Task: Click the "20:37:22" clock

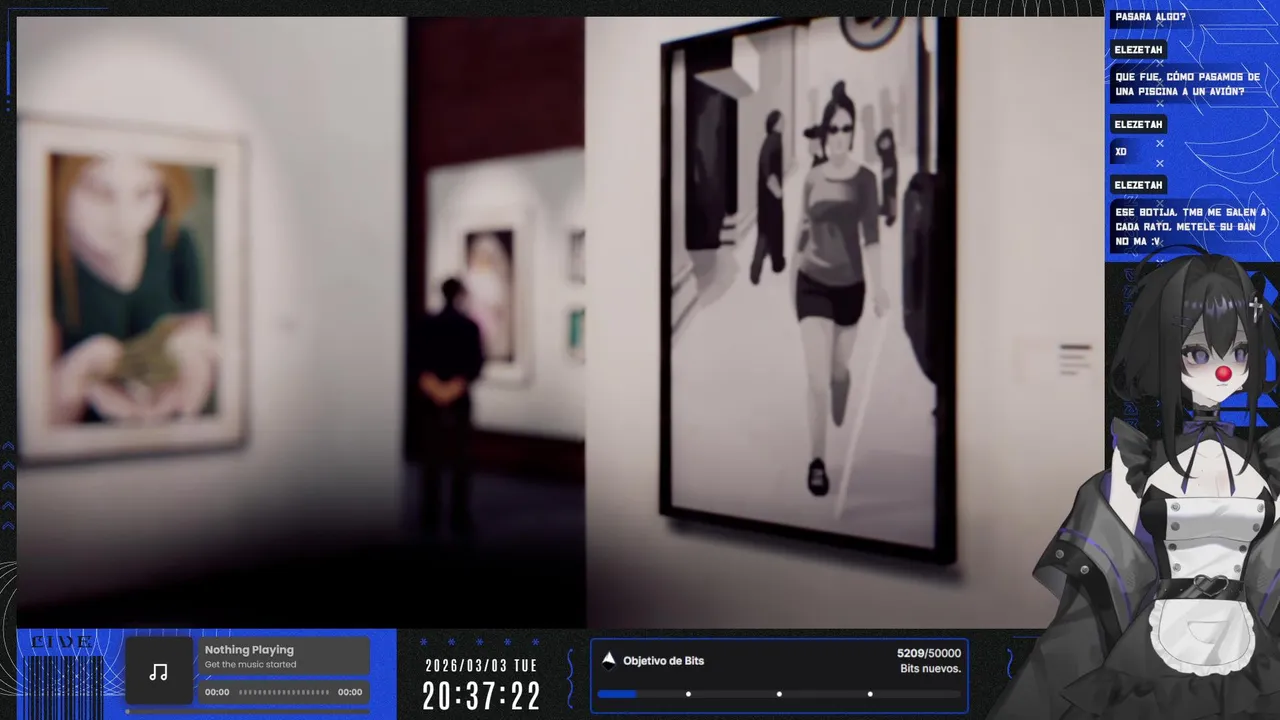Action: (481, 696)
